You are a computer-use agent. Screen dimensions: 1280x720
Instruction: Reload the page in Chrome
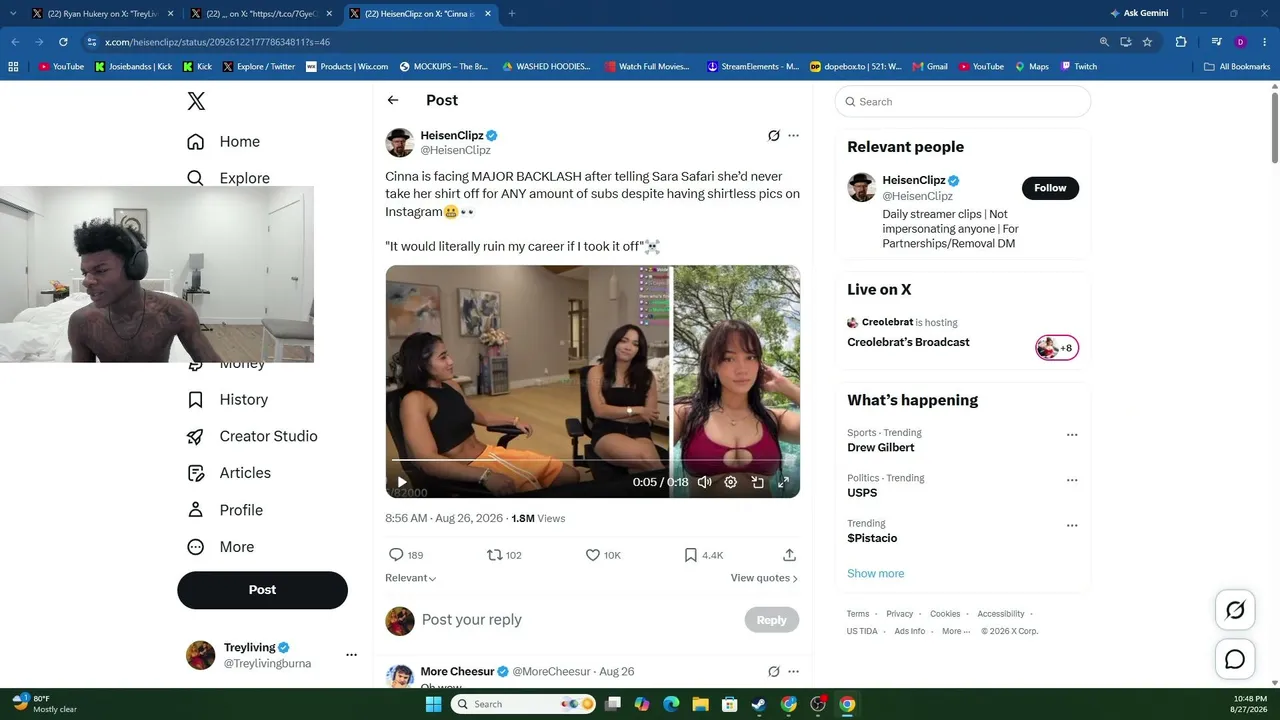tap(63, 42)
